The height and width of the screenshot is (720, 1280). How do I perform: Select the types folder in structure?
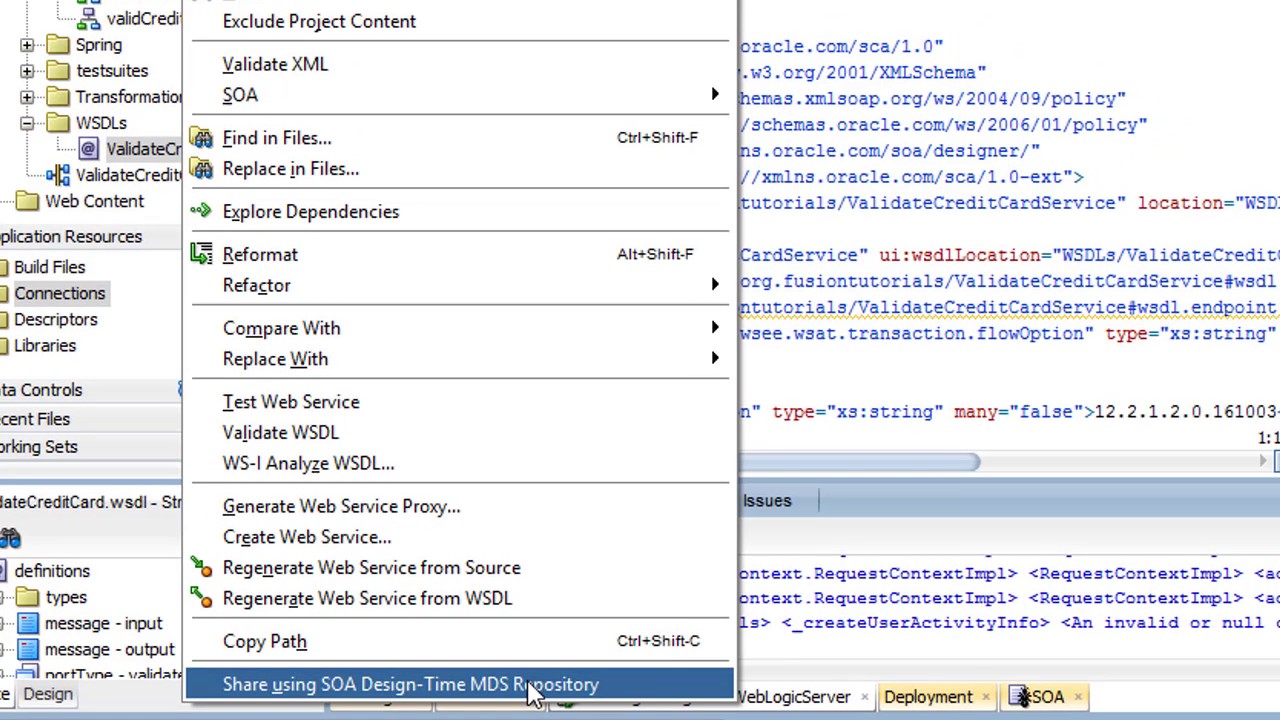coord(66,597)
